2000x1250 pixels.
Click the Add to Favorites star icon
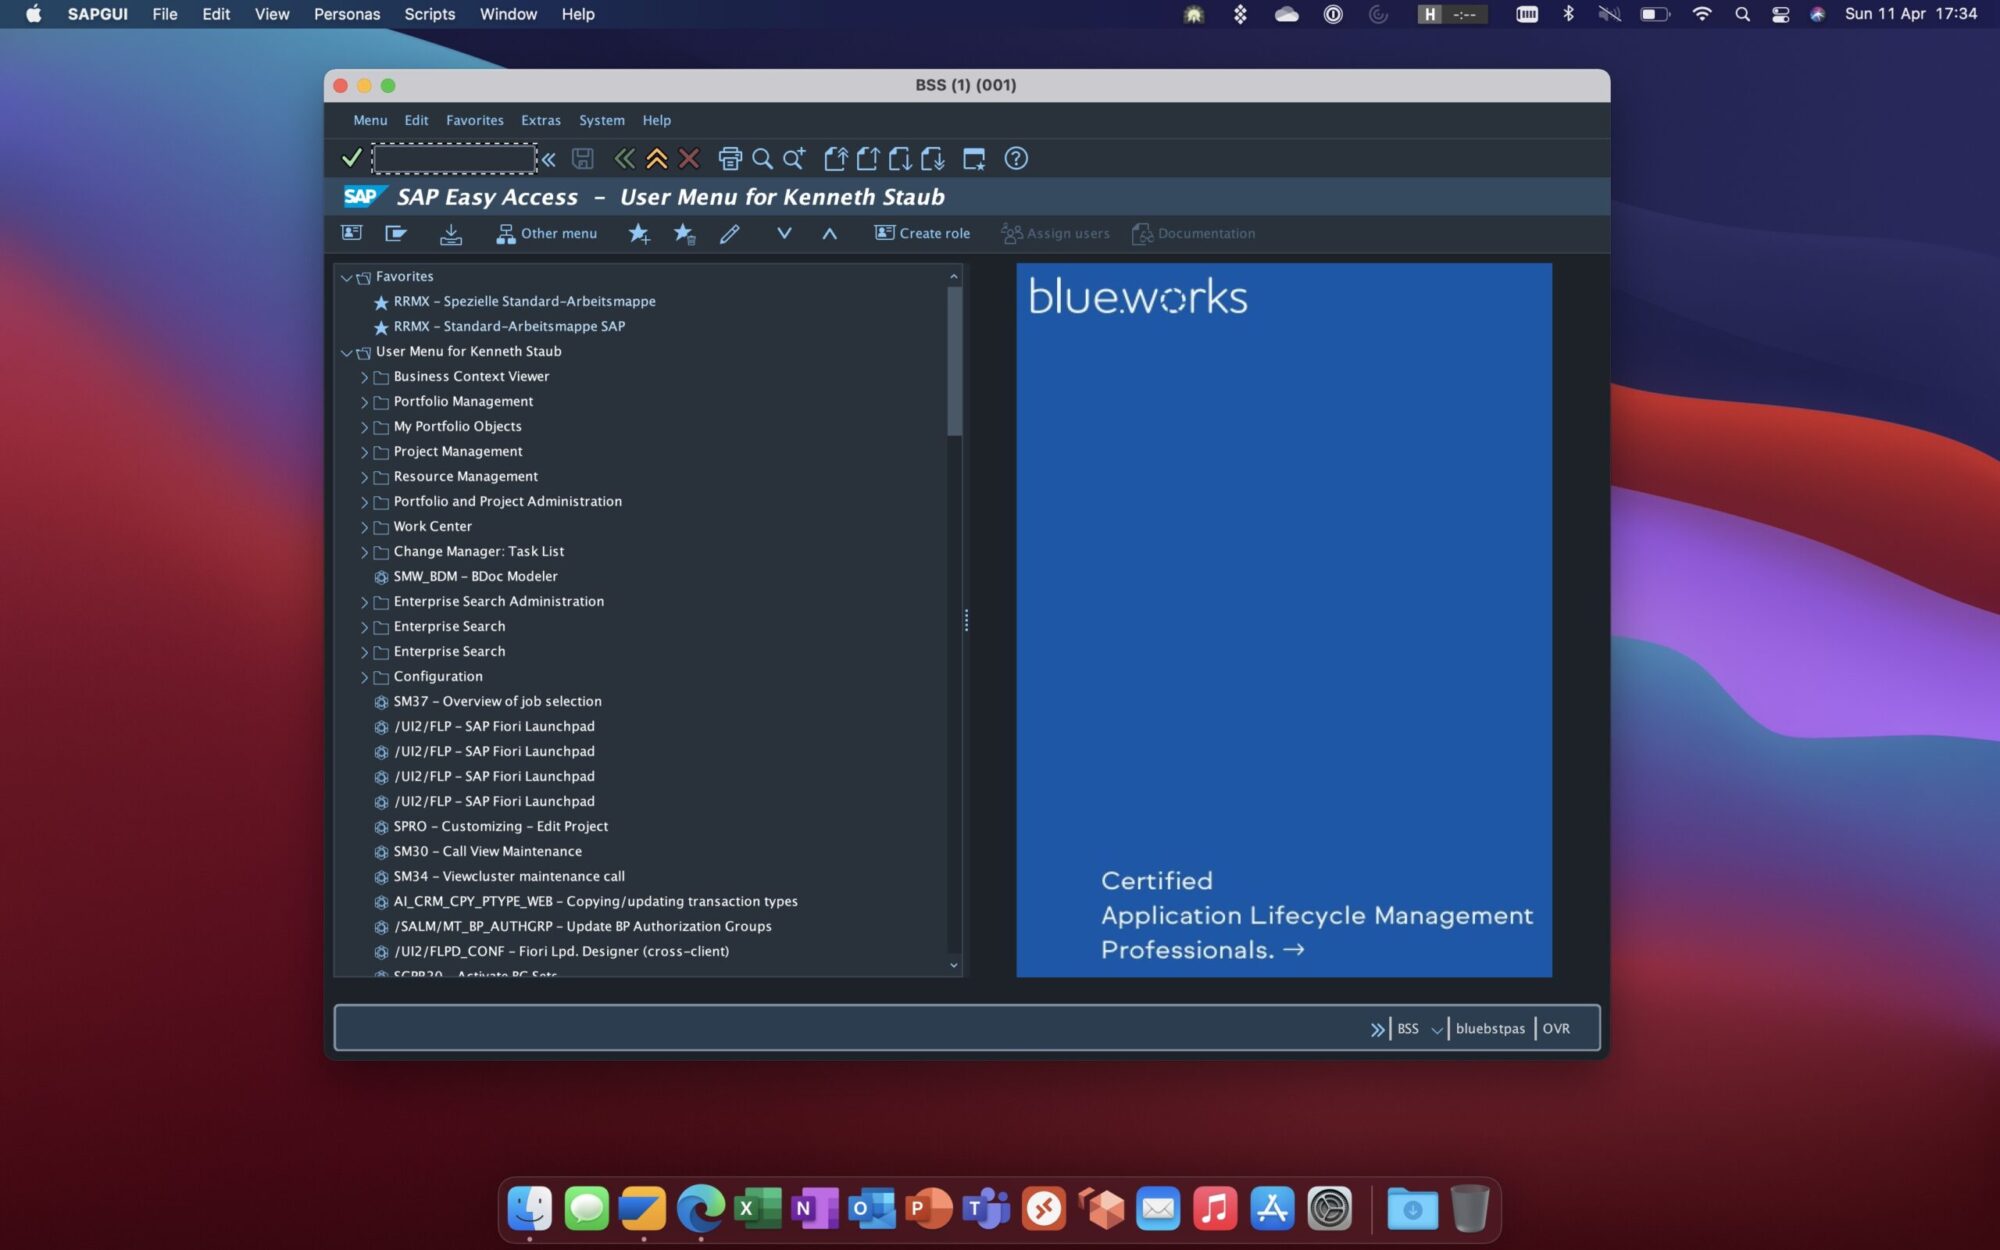(x=638, y=233)
